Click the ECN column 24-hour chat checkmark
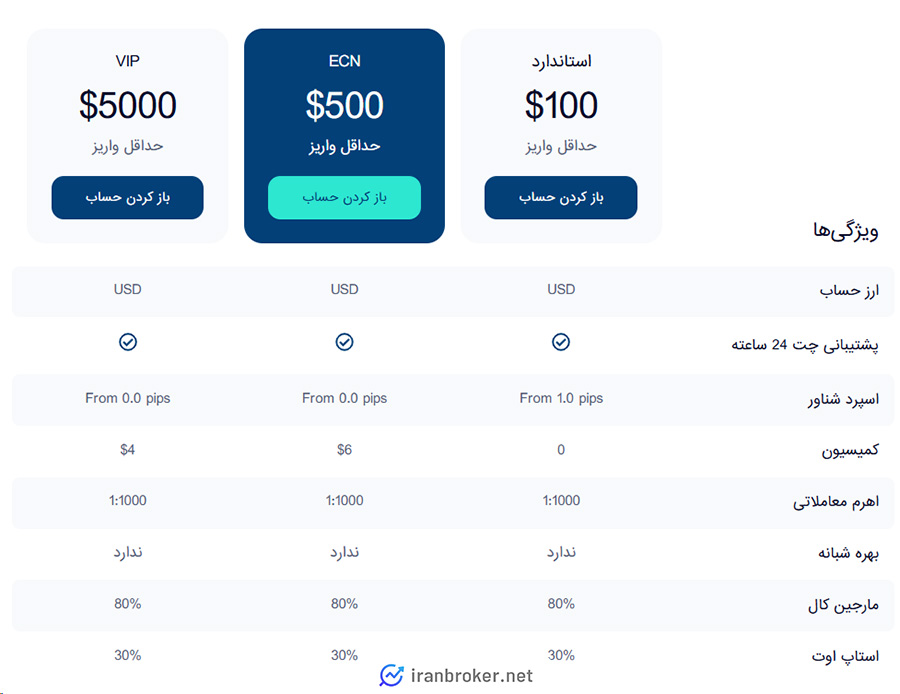 [x=344, y=342]
